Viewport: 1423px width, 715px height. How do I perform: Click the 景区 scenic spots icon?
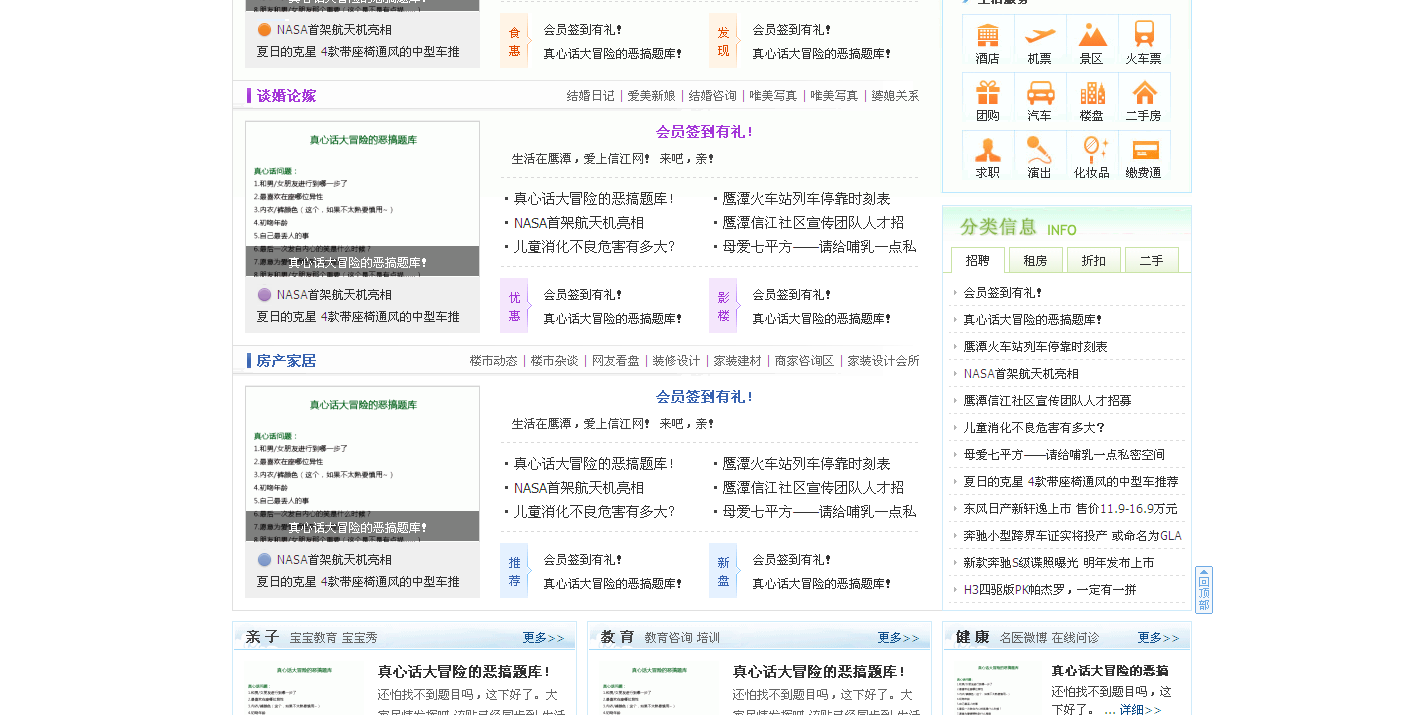coord(1092,41)
